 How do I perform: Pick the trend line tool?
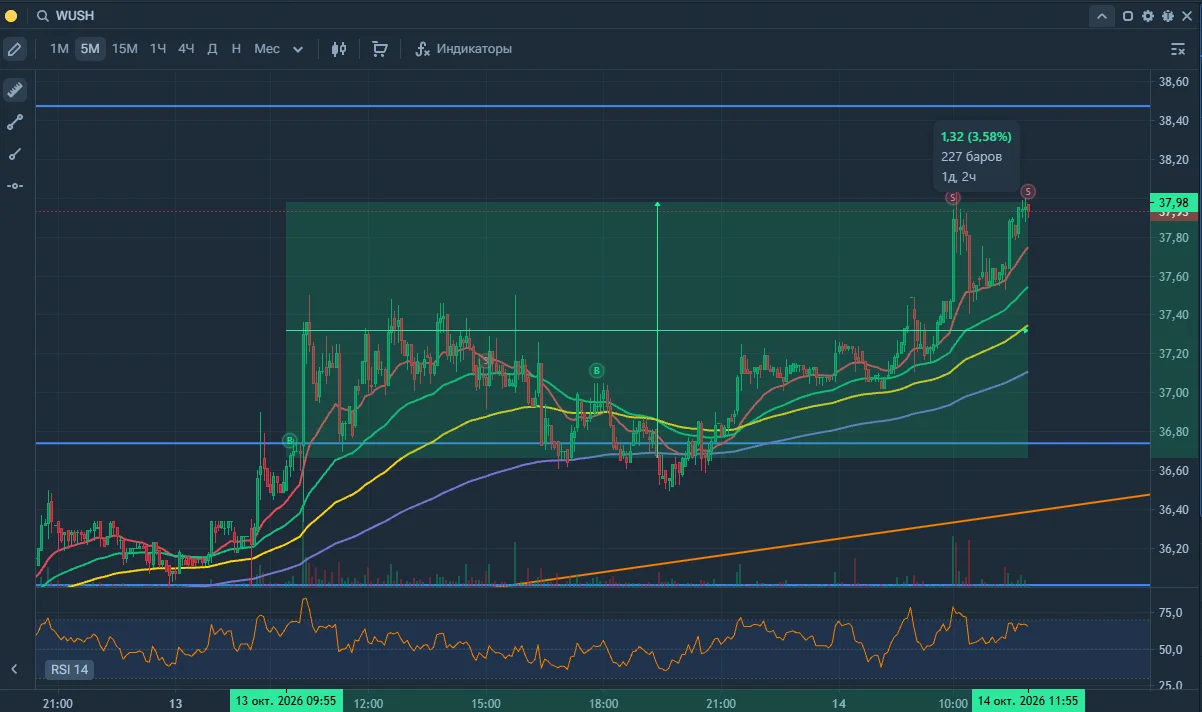coord(14,122)
